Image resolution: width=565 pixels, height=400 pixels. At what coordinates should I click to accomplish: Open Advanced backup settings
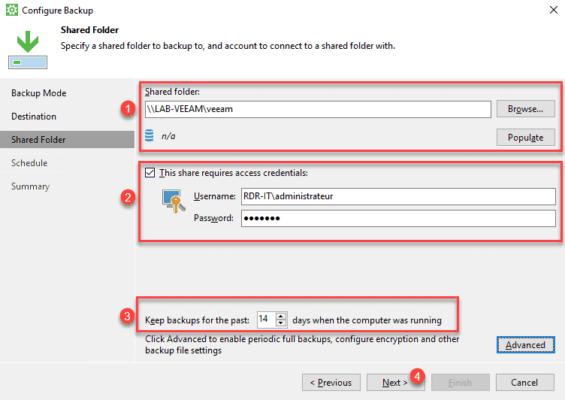(525, 345)
